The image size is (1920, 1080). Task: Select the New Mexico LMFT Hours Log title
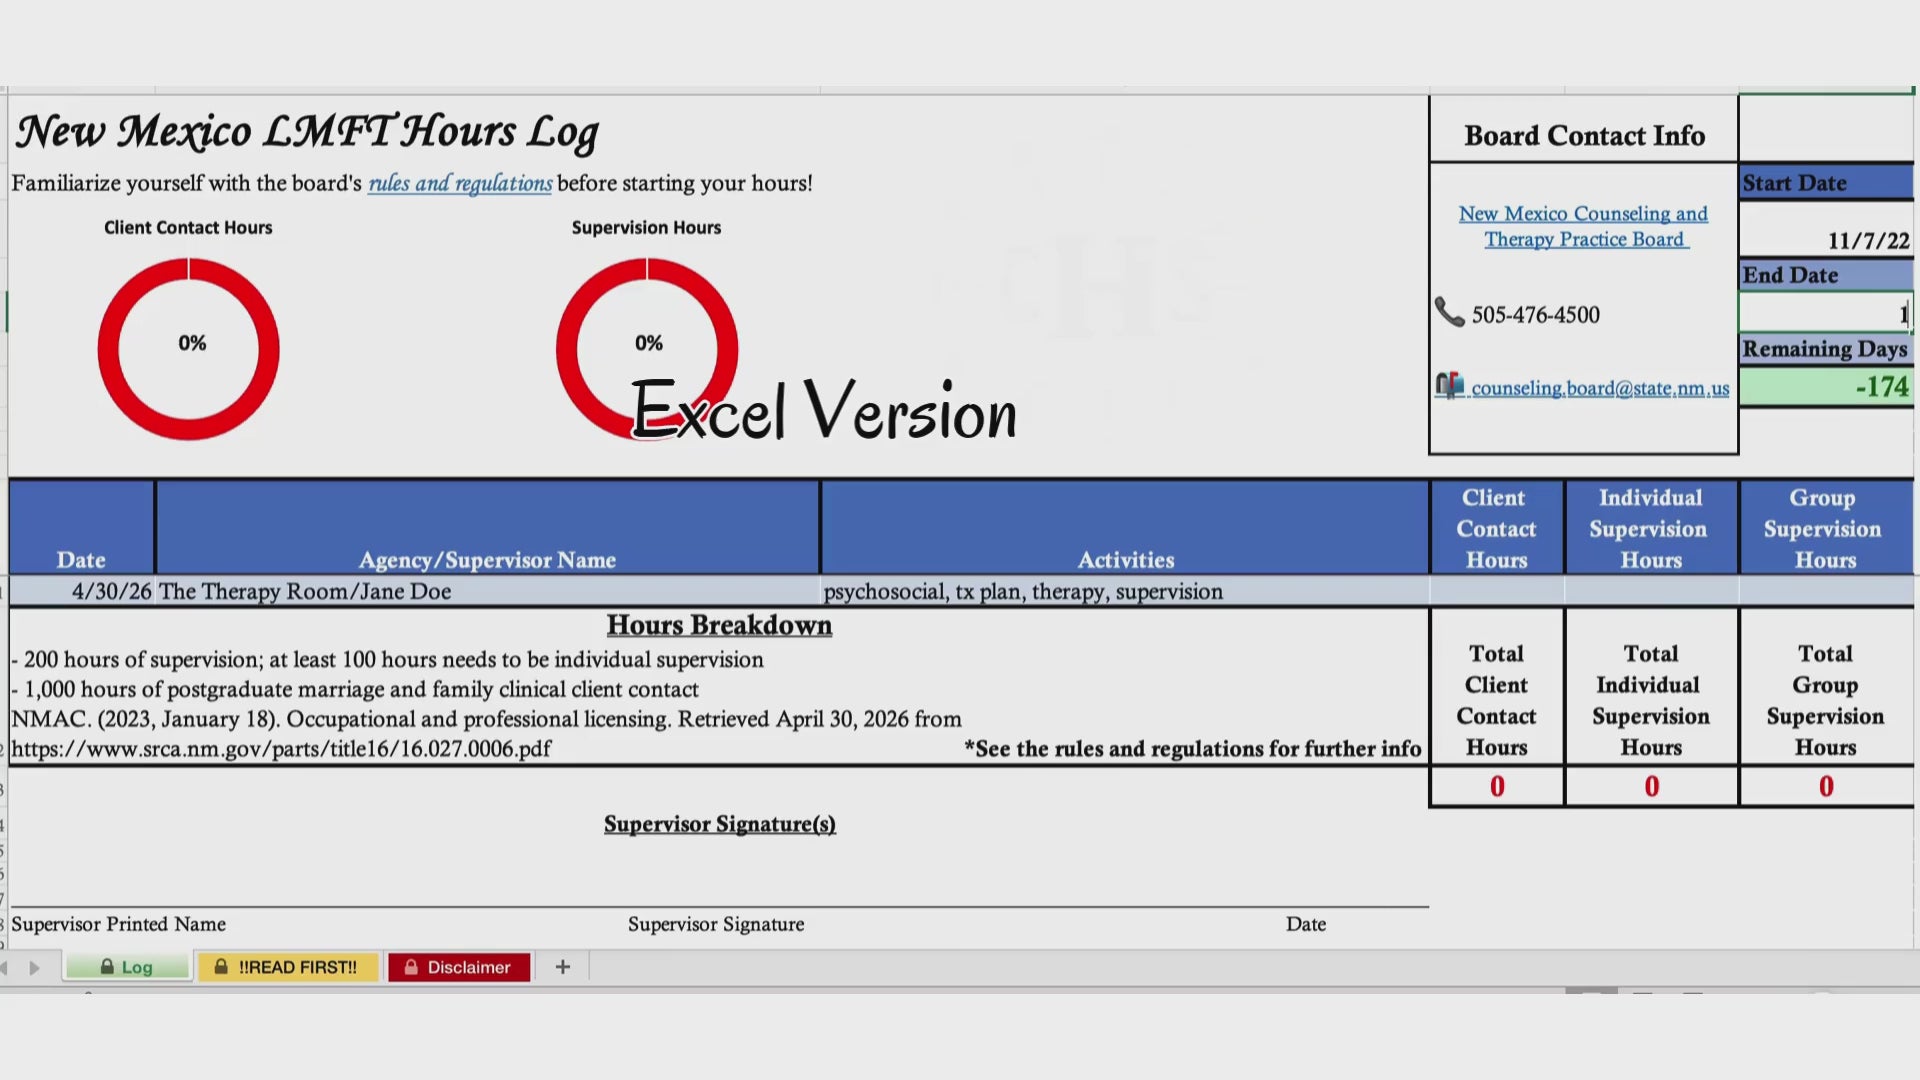307,132
